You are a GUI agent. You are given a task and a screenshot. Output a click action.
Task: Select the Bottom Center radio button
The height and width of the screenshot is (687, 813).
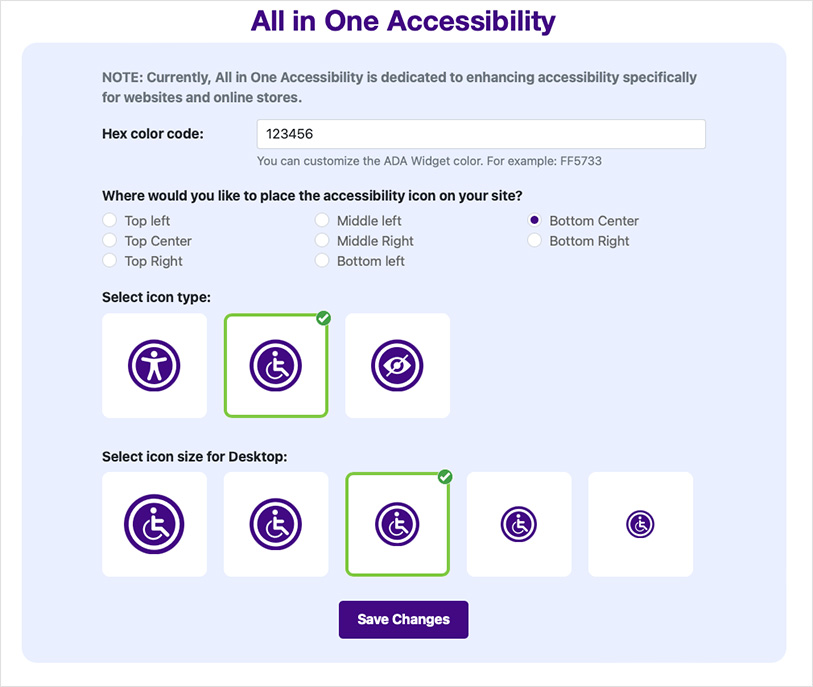coord(535,220)
